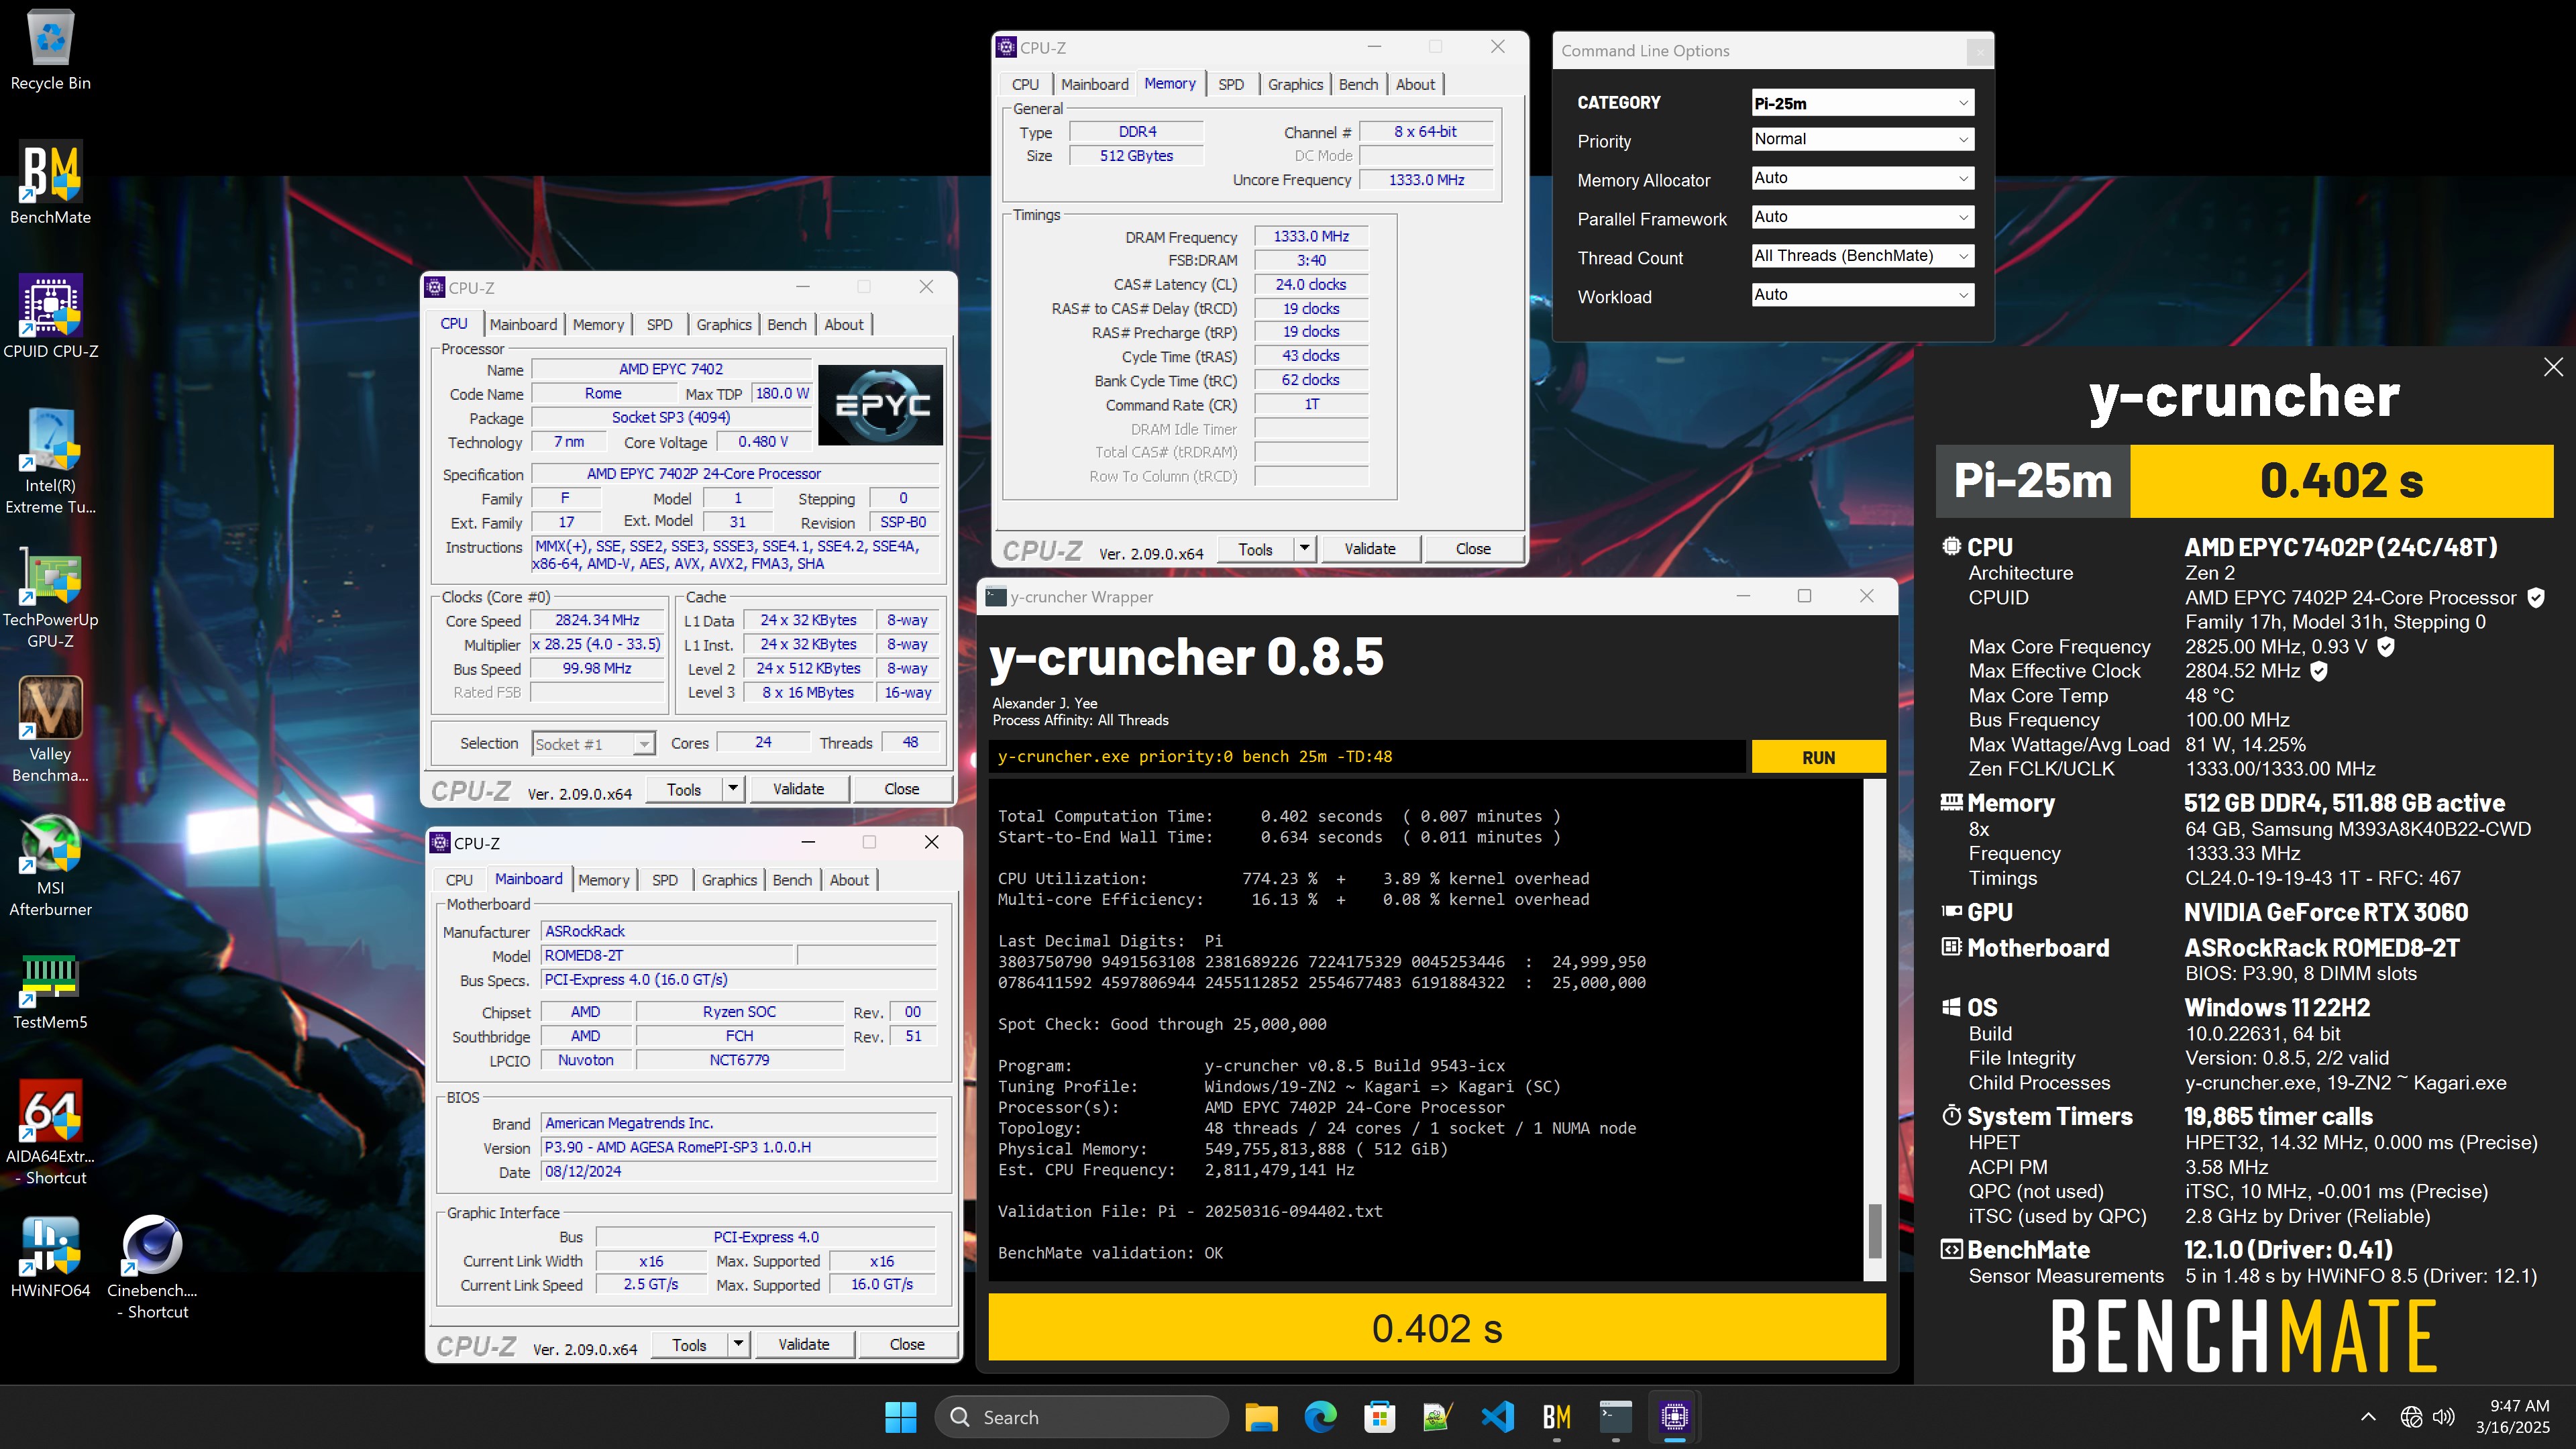Click Validate in Memory CPU-Z window

coord(1369,548)
